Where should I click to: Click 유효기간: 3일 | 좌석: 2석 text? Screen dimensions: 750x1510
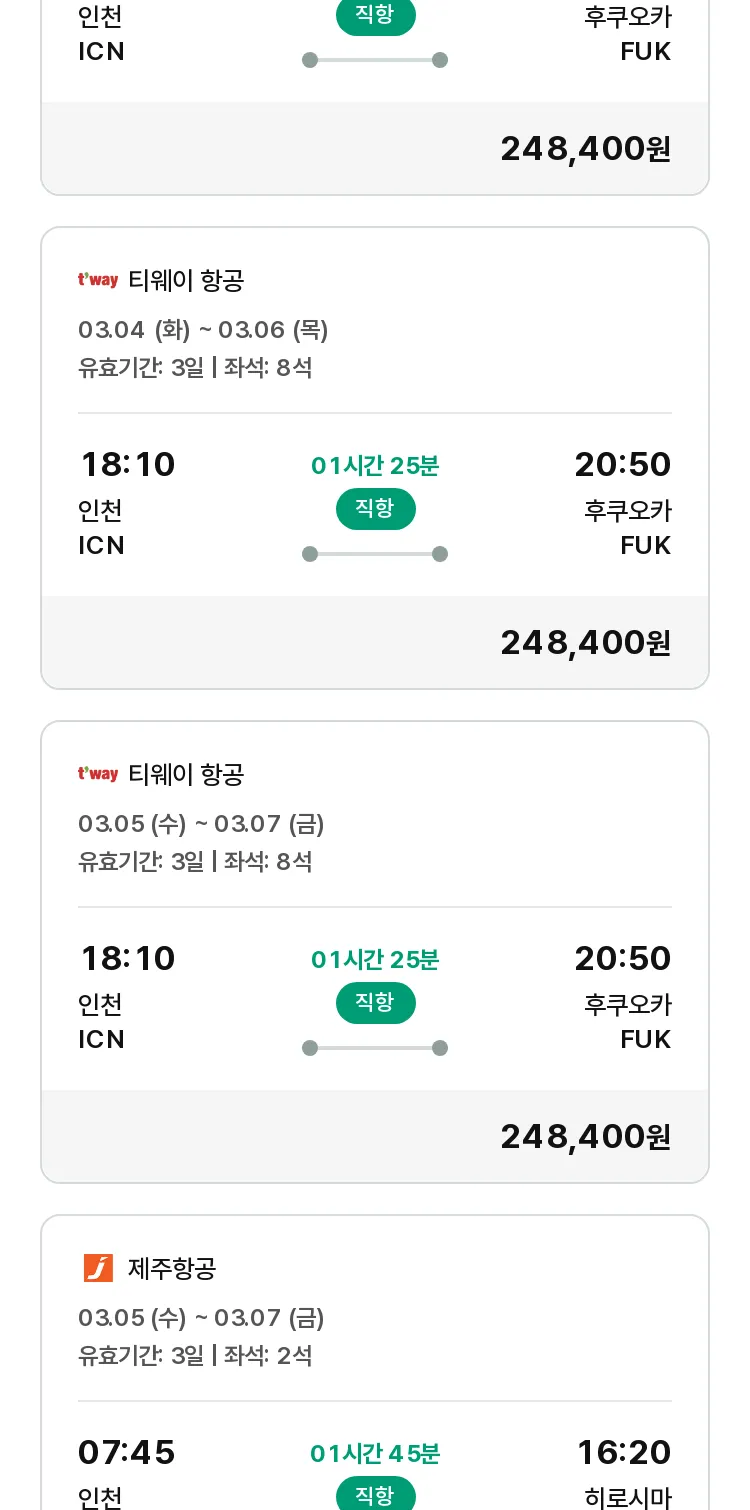pos(195,1356)
